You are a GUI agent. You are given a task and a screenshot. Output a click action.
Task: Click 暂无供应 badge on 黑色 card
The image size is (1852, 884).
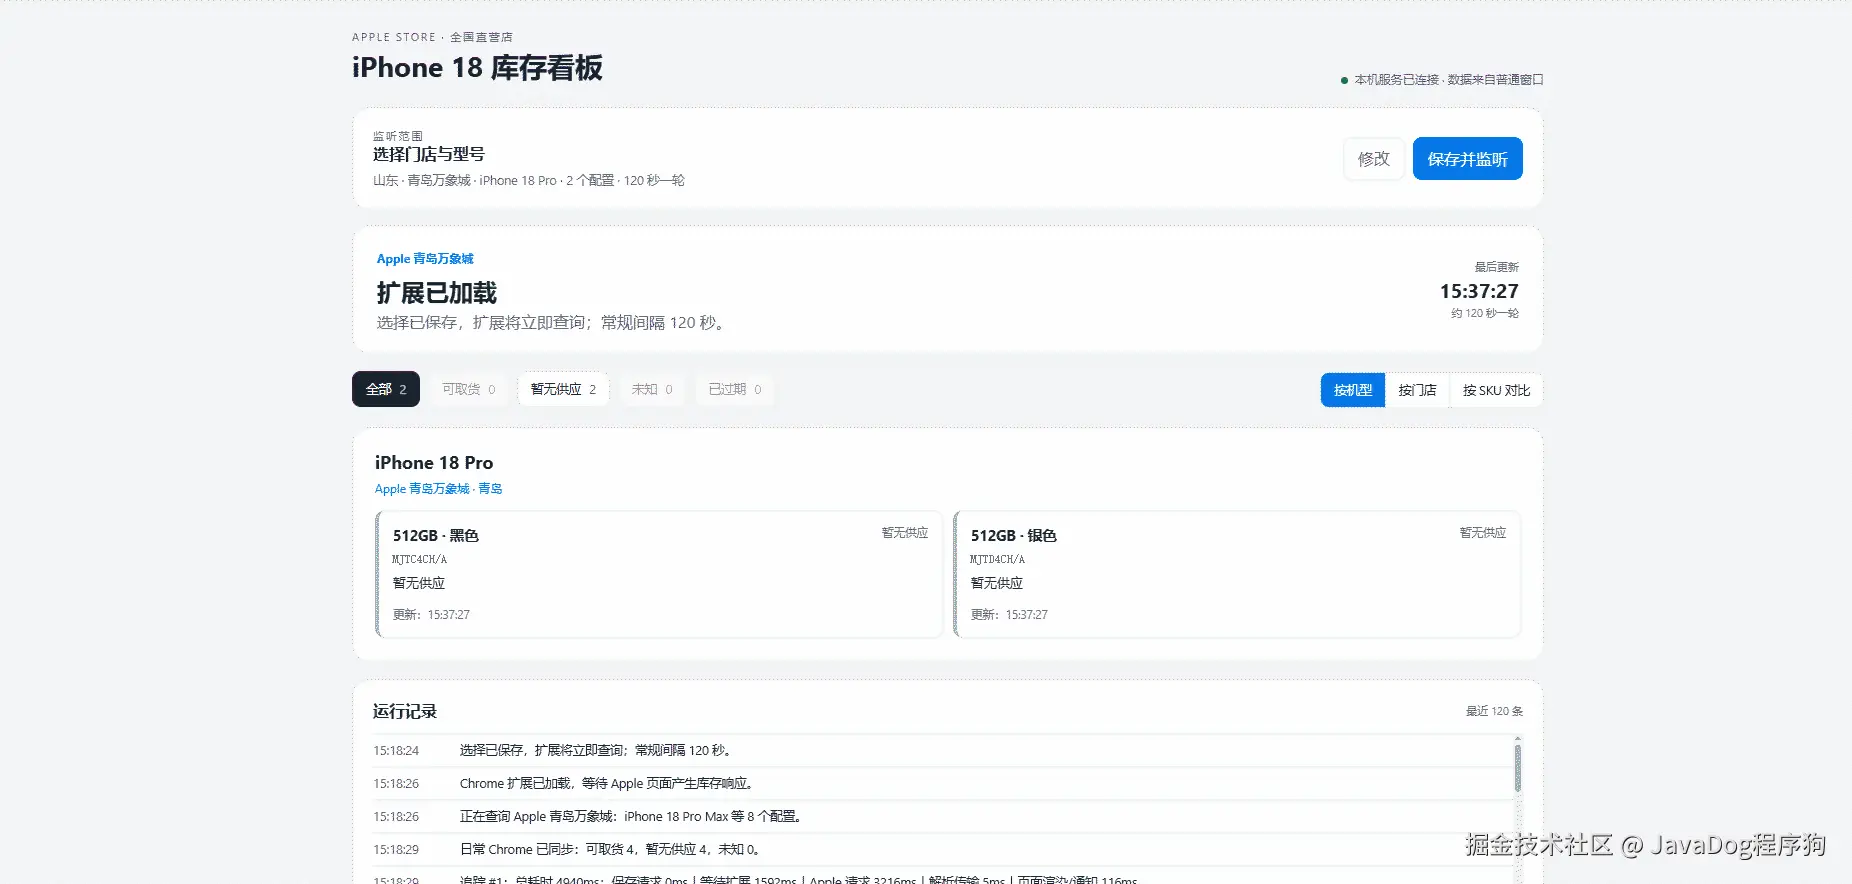904,533
